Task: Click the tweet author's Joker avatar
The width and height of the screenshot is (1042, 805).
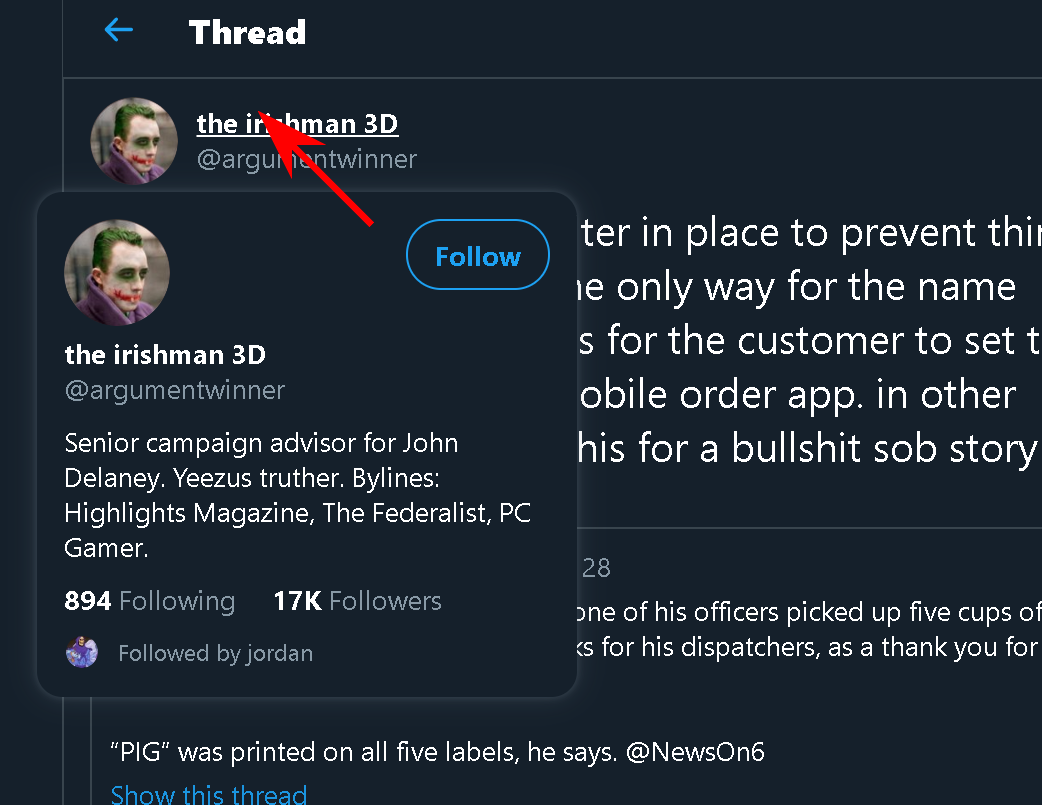Action: click(134, 141)
